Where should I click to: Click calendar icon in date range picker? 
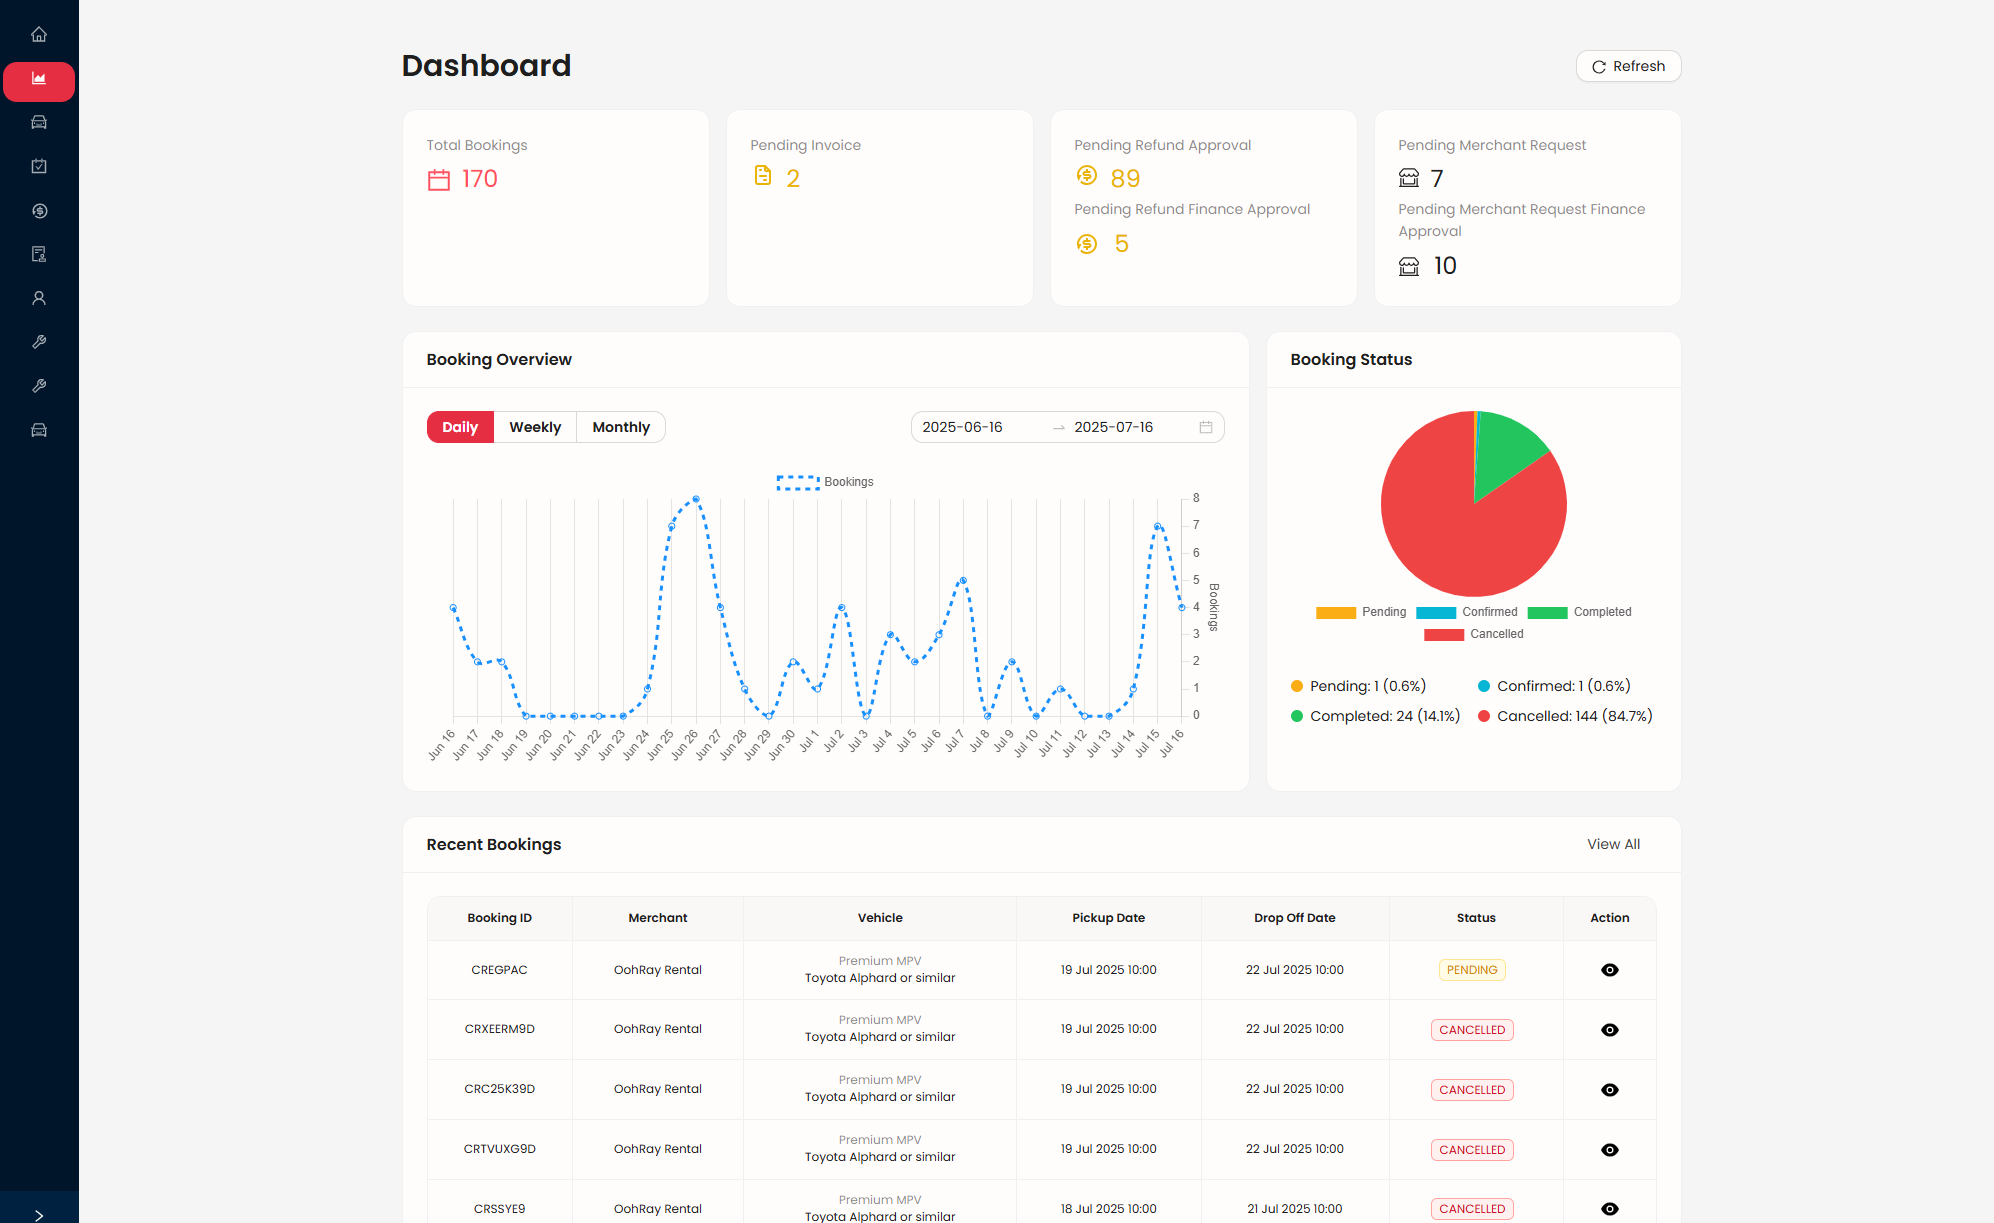1206,427
